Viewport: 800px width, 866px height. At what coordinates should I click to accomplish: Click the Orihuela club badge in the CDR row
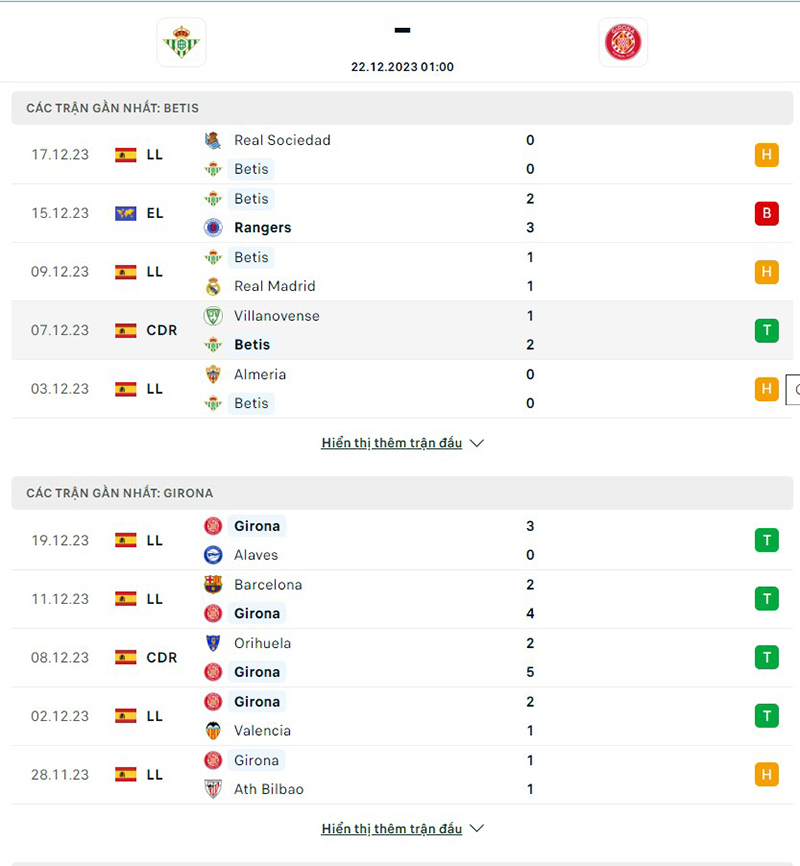point(214,643)
